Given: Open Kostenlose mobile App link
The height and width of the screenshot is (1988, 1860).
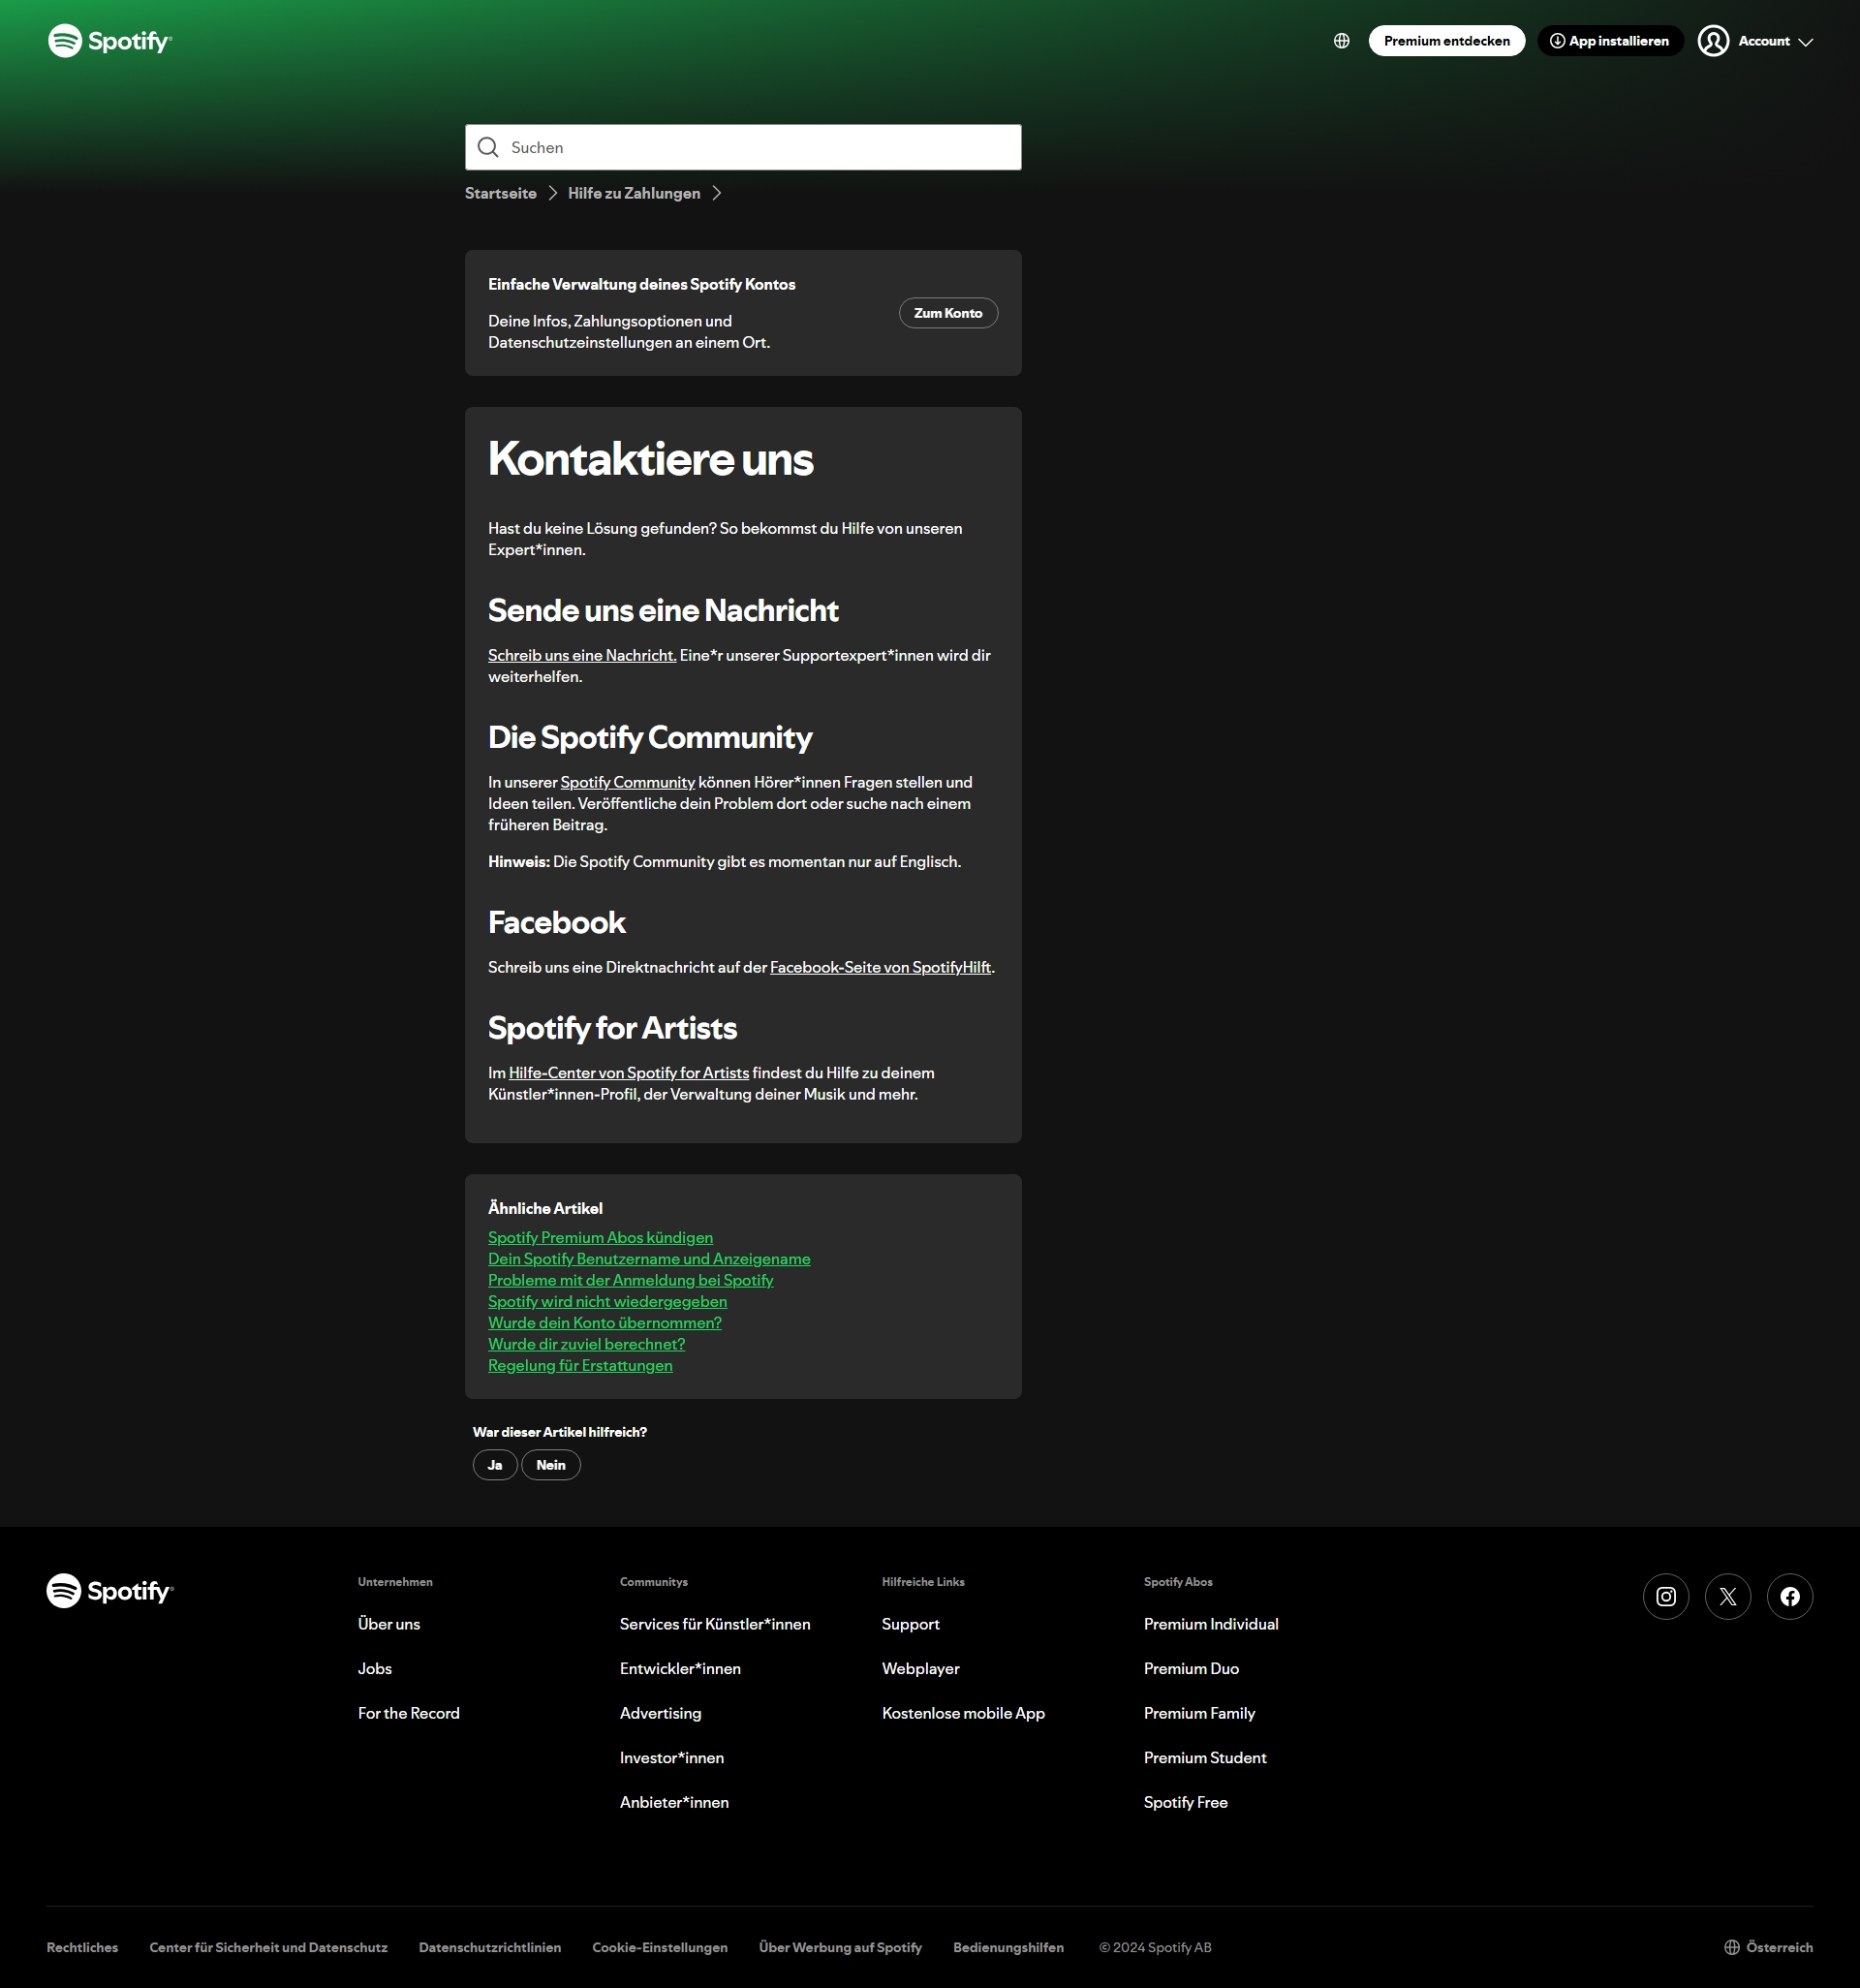Looking at the screenshot, I should pyautogui.click(x=963, y=1713).
